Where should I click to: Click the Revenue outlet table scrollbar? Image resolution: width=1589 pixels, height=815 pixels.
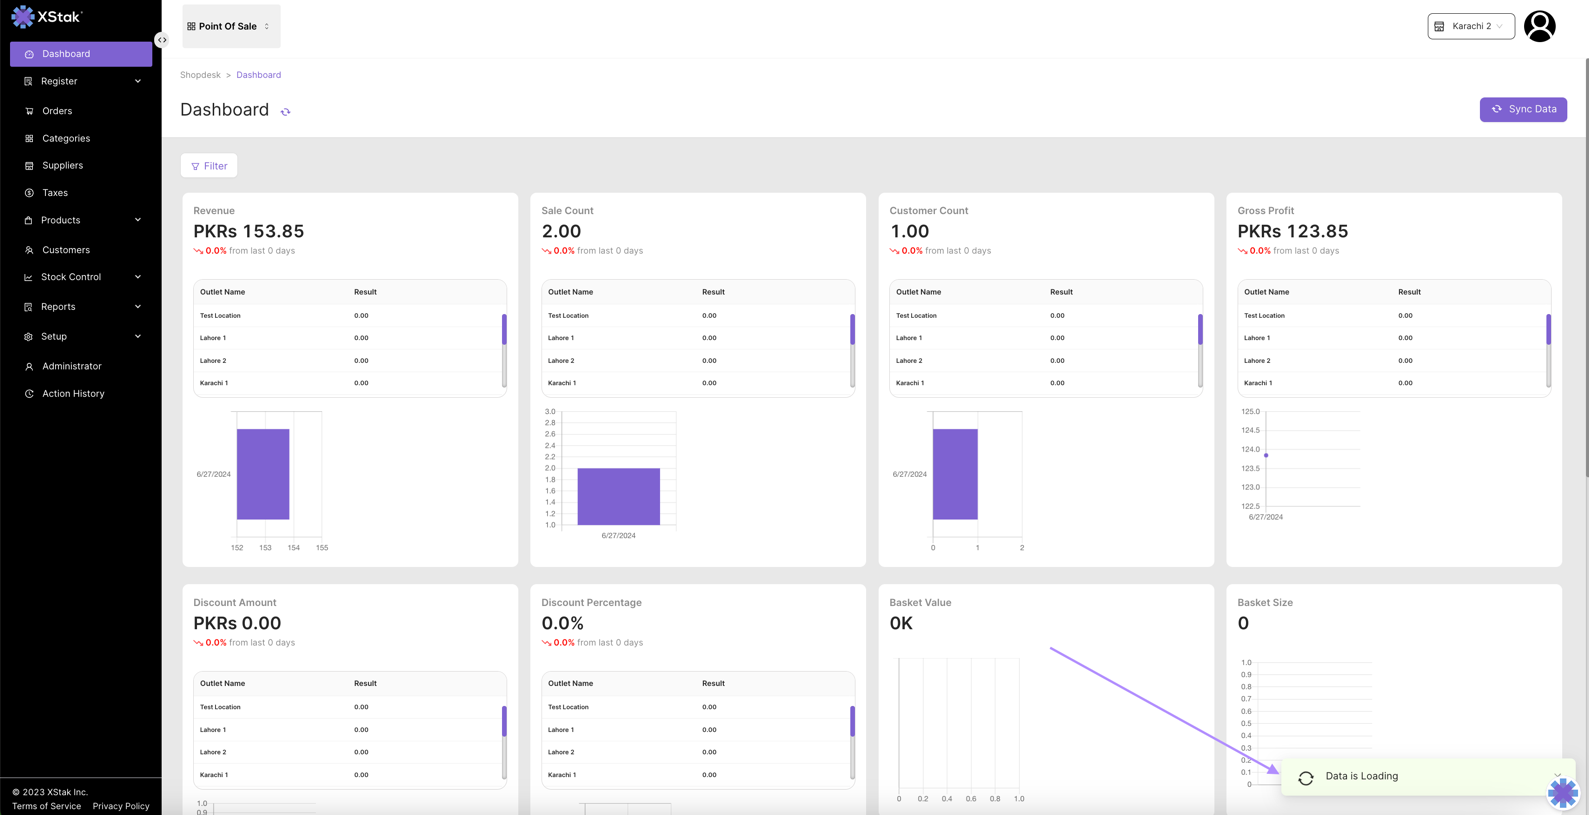coord(504,330)
